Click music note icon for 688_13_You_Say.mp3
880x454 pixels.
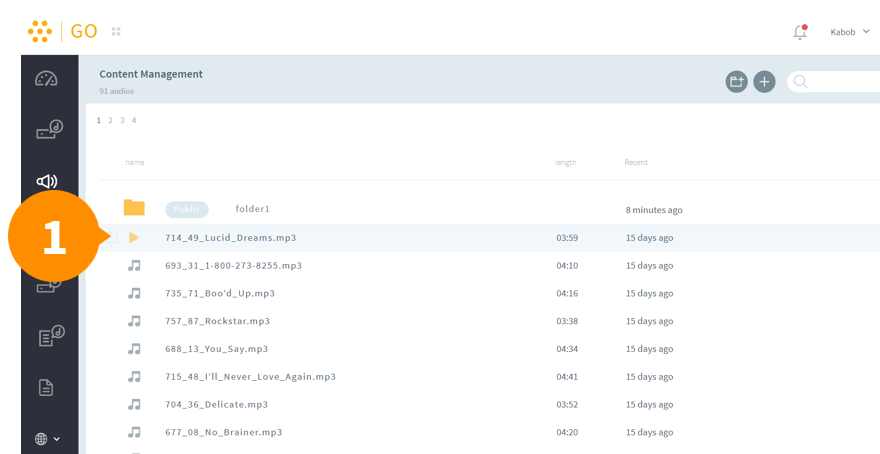pyautogui.click(x=134, y=348)
